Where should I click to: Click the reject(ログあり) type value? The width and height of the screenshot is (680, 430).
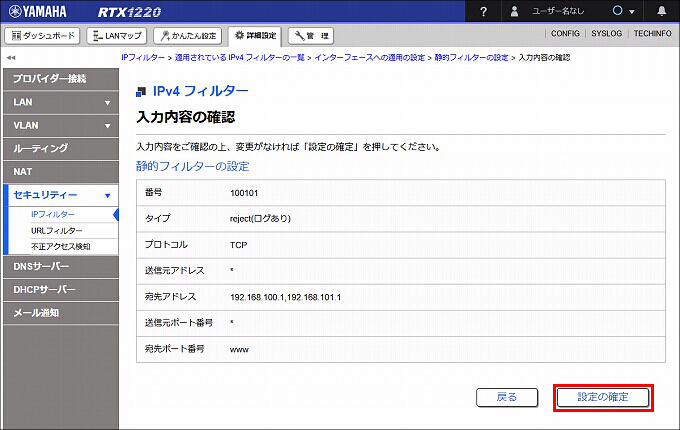point(260,218)
